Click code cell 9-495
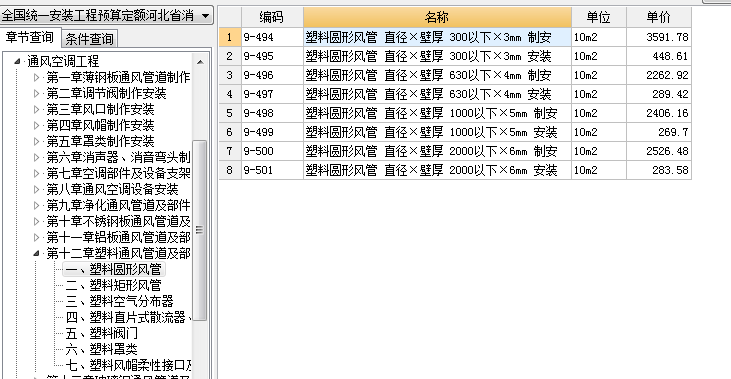 click(x=272, y=56)
